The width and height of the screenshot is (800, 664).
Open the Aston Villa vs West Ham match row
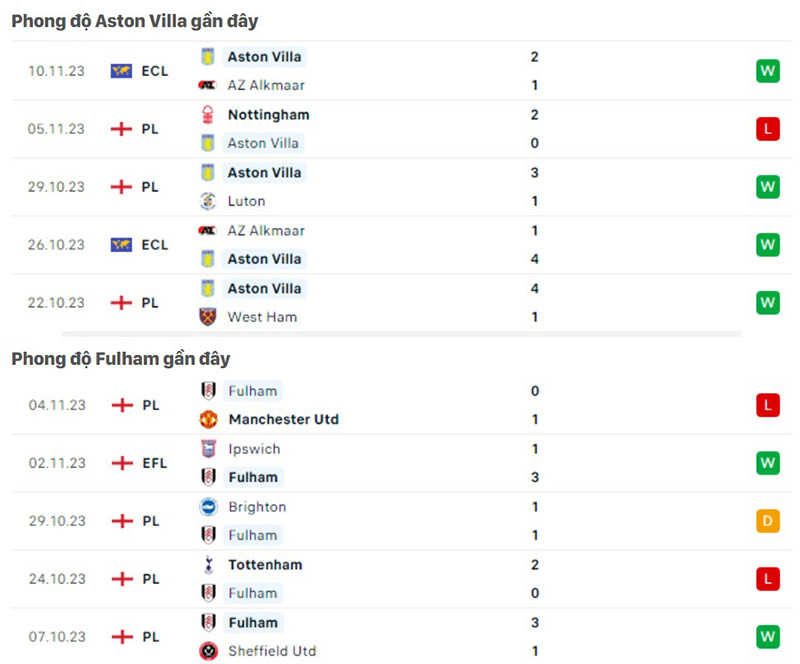(400, 302)
